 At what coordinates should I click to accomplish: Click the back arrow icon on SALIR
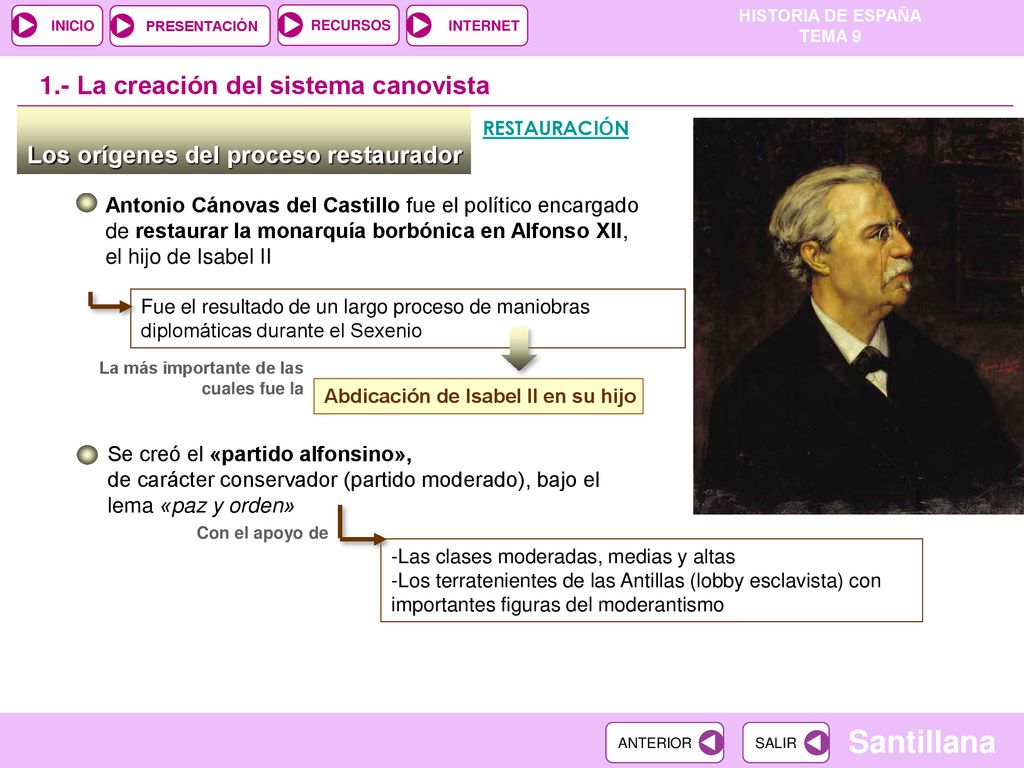coord(816,743)
